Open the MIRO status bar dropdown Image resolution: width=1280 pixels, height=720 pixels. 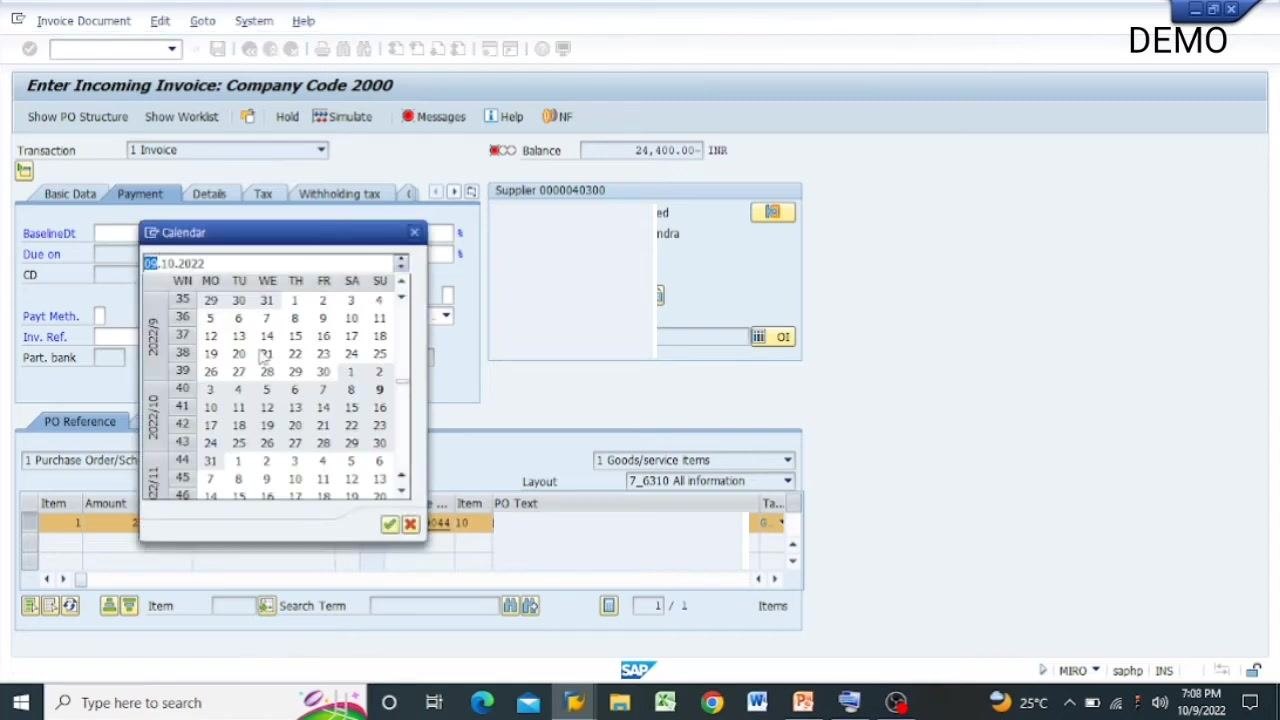[x=1096, y=670]
